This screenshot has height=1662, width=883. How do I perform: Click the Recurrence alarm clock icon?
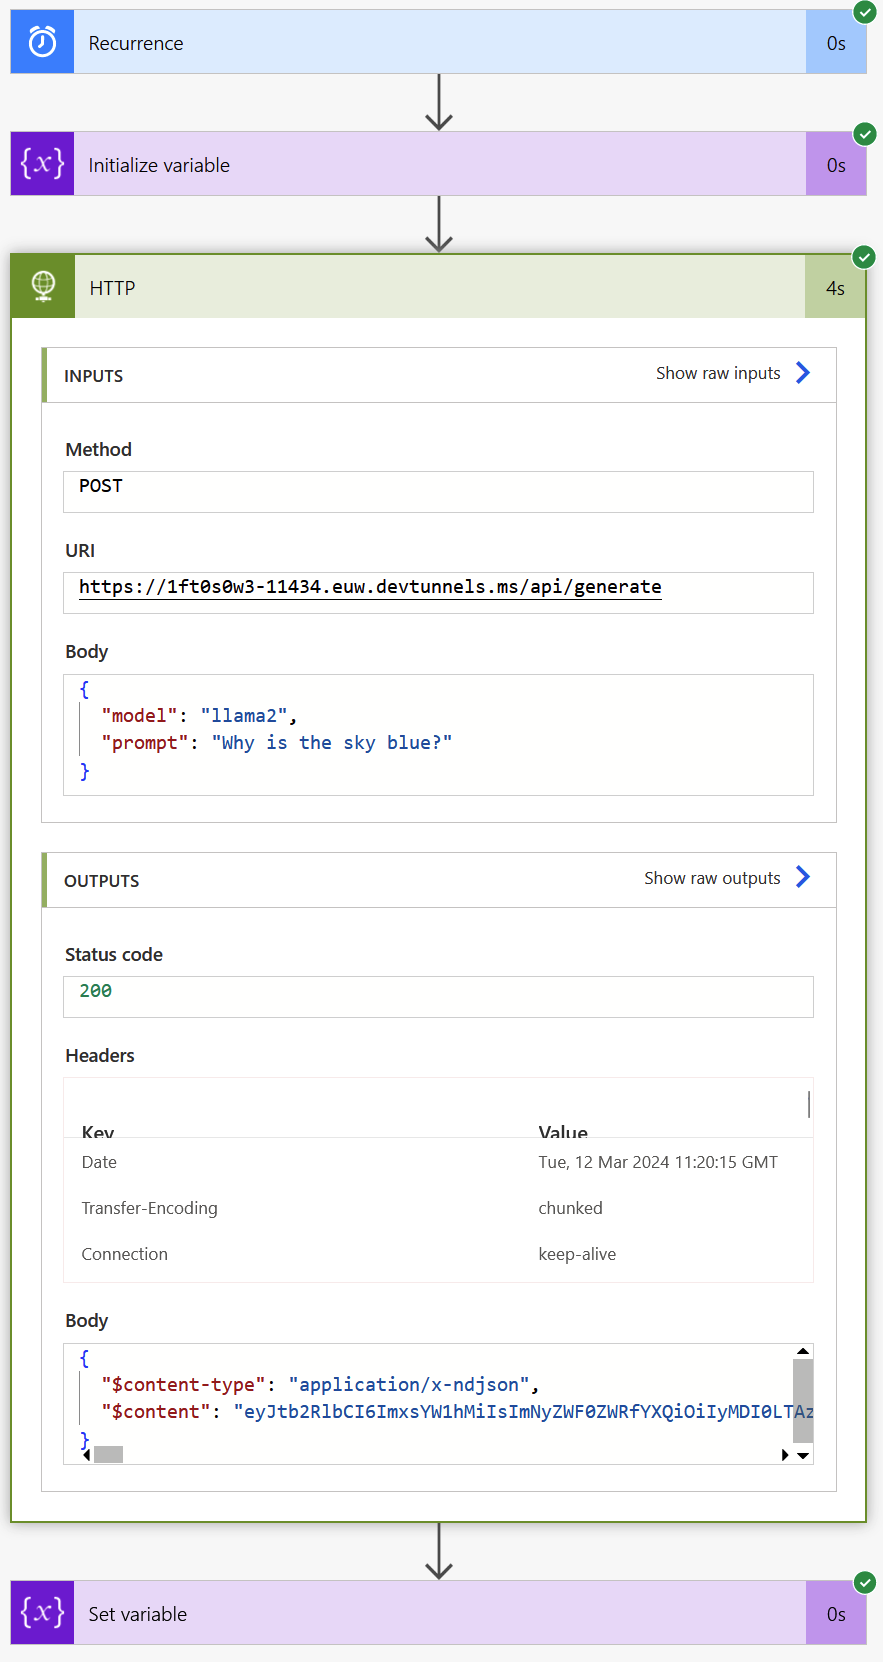pos(42,42)
